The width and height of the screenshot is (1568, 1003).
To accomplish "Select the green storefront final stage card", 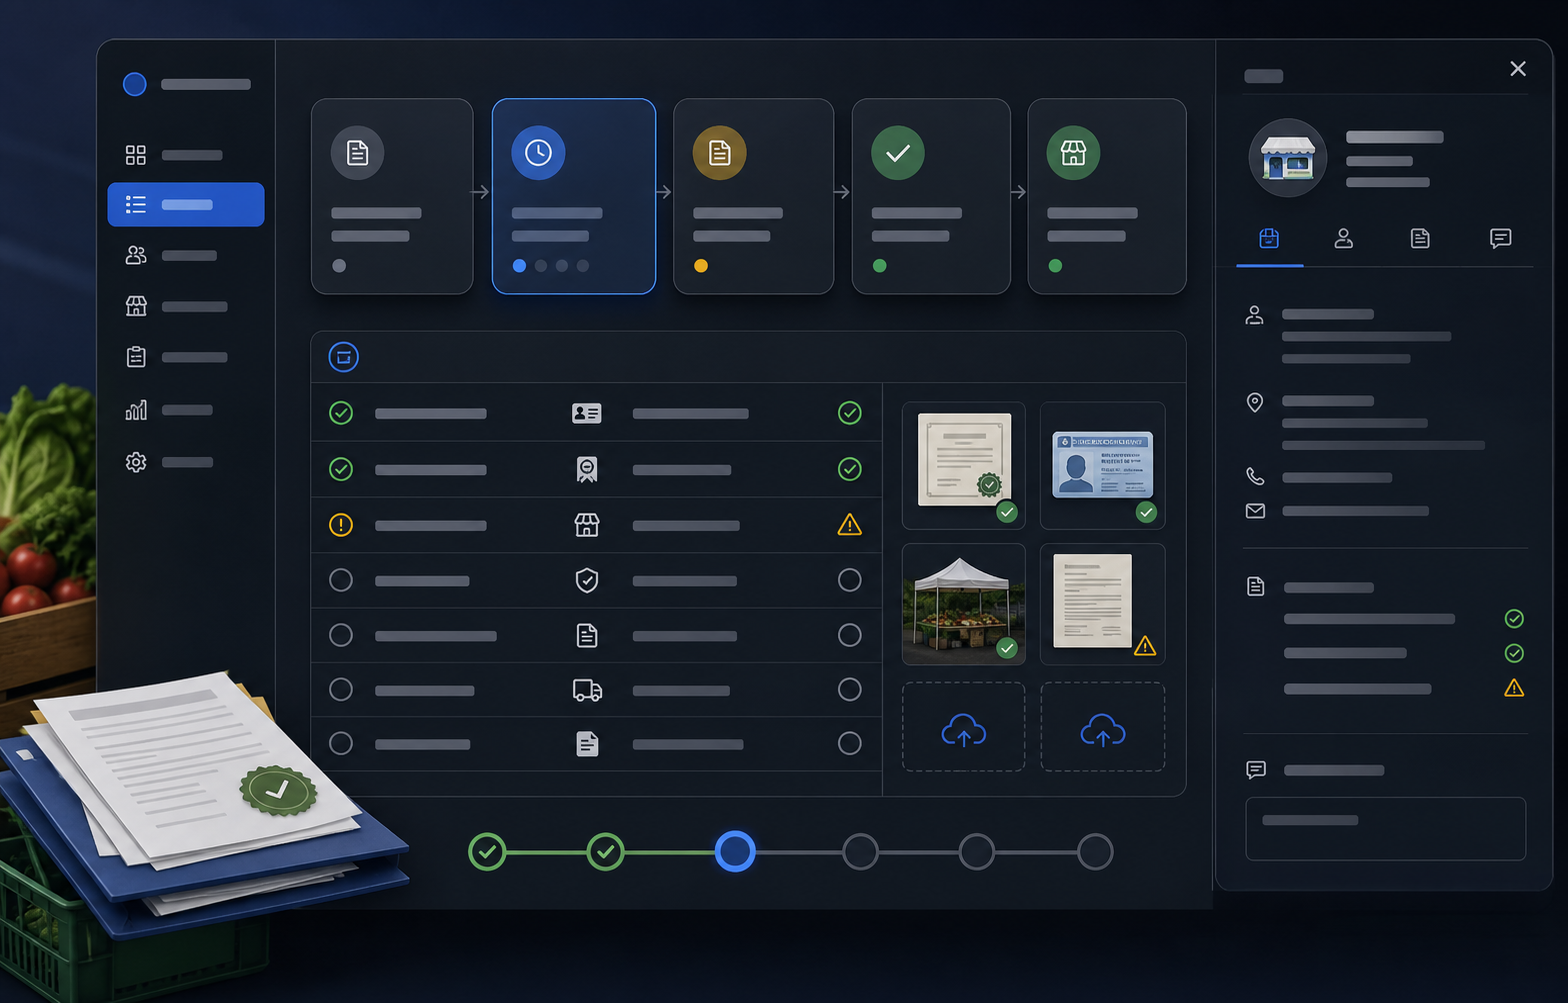I will 1107,196.
